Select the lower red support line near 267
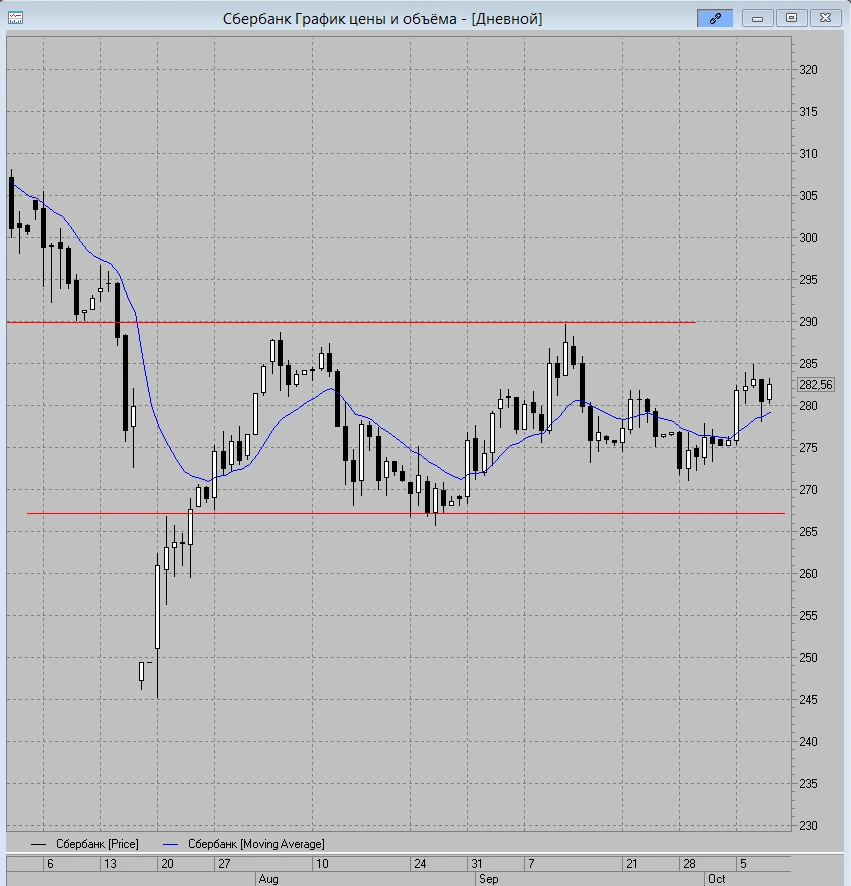Image resolution: width=851 pixels, height=886 pixels. pyautogui.click(x=406, y=513)
